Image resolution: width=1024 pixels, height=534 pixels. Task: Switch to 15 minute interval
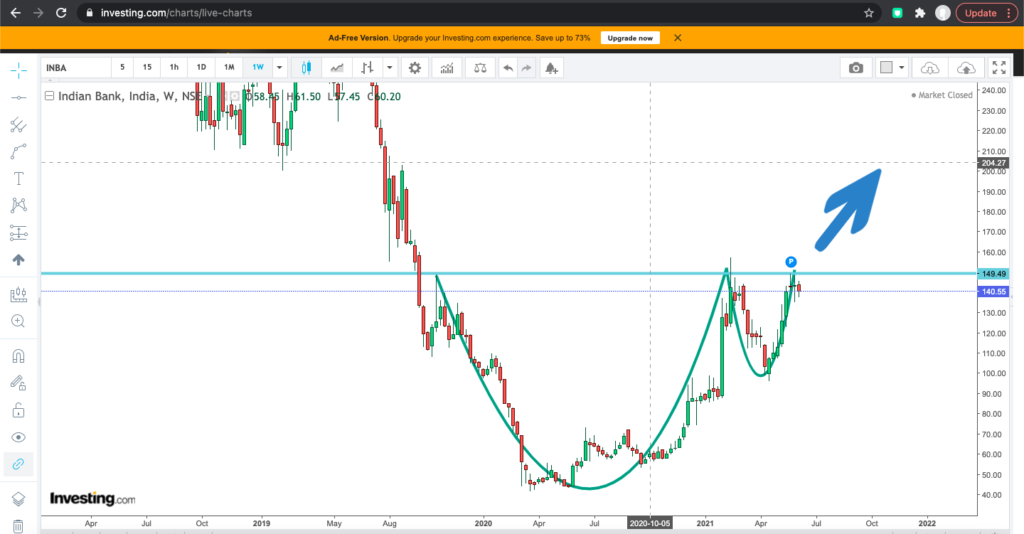click(x=147, y=67)
